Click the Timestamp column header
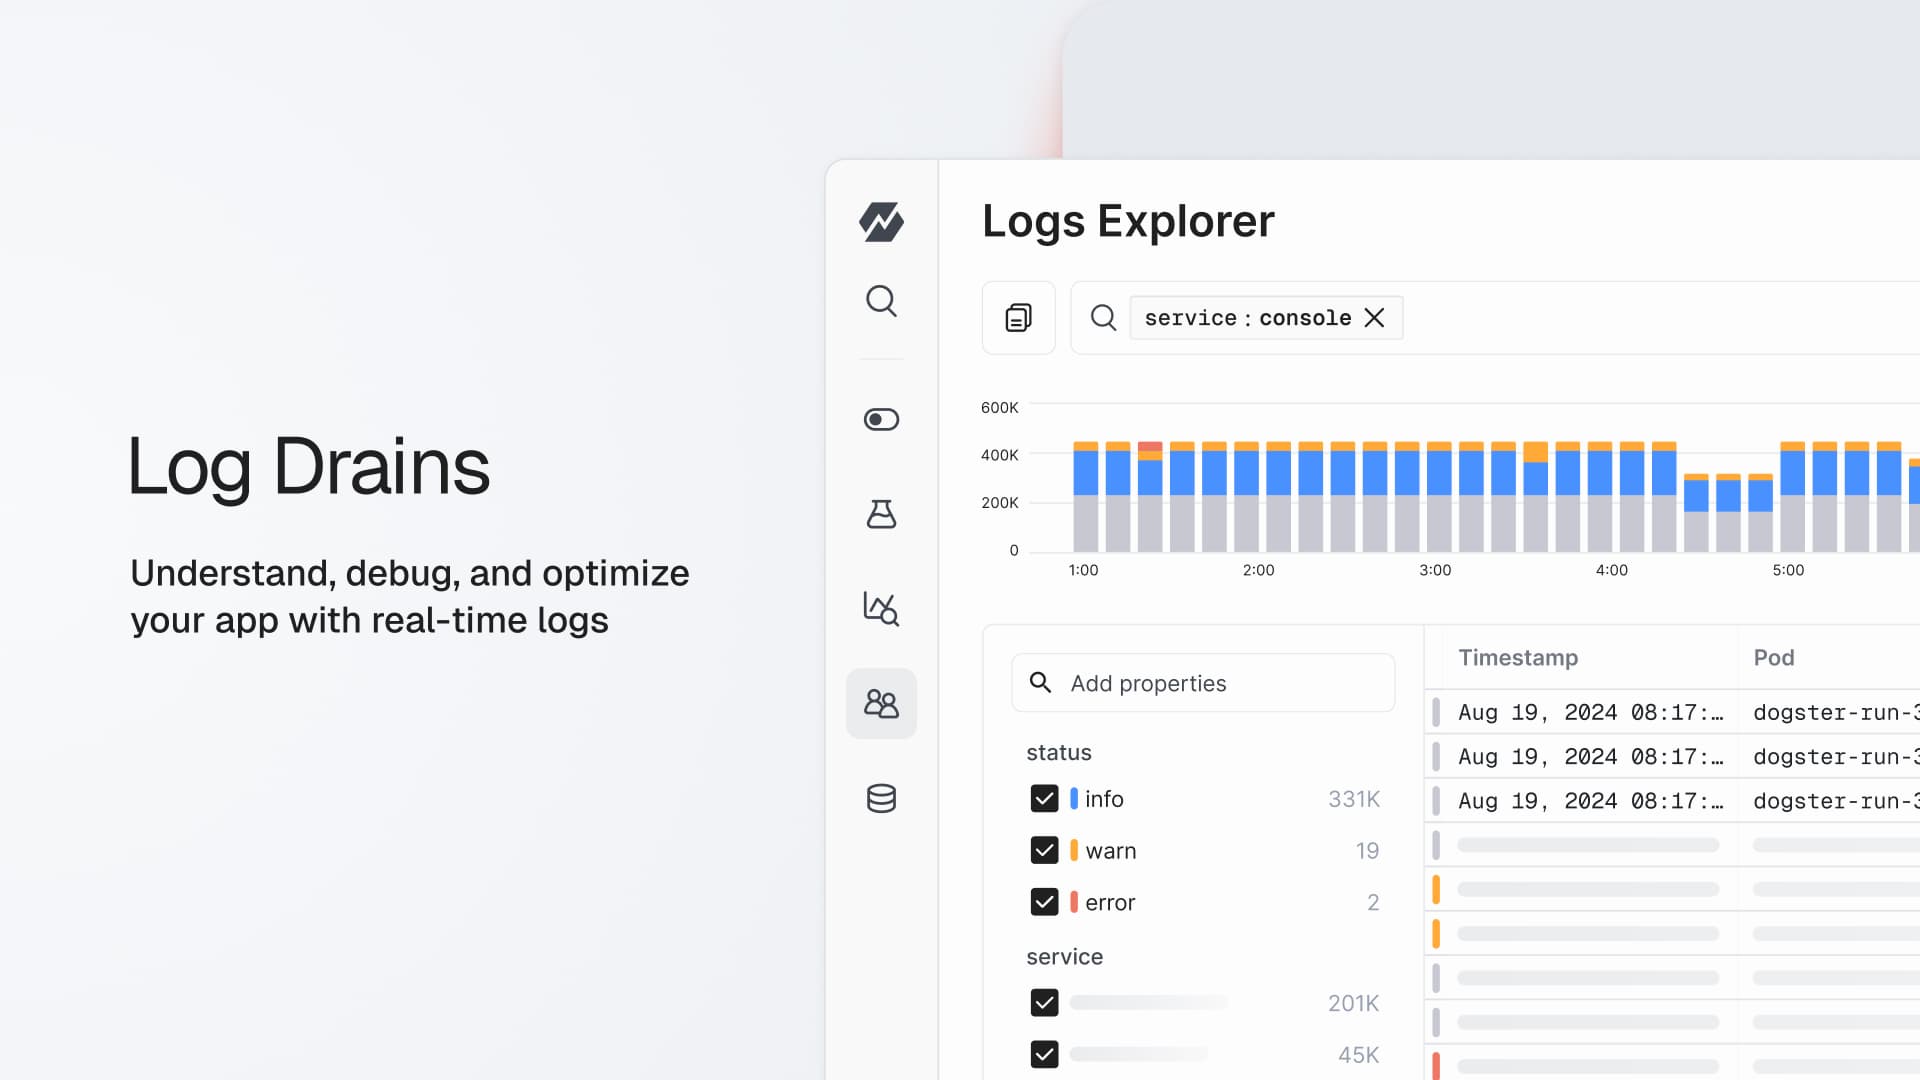1920x1080 pixels. (x=1517, y=657)
